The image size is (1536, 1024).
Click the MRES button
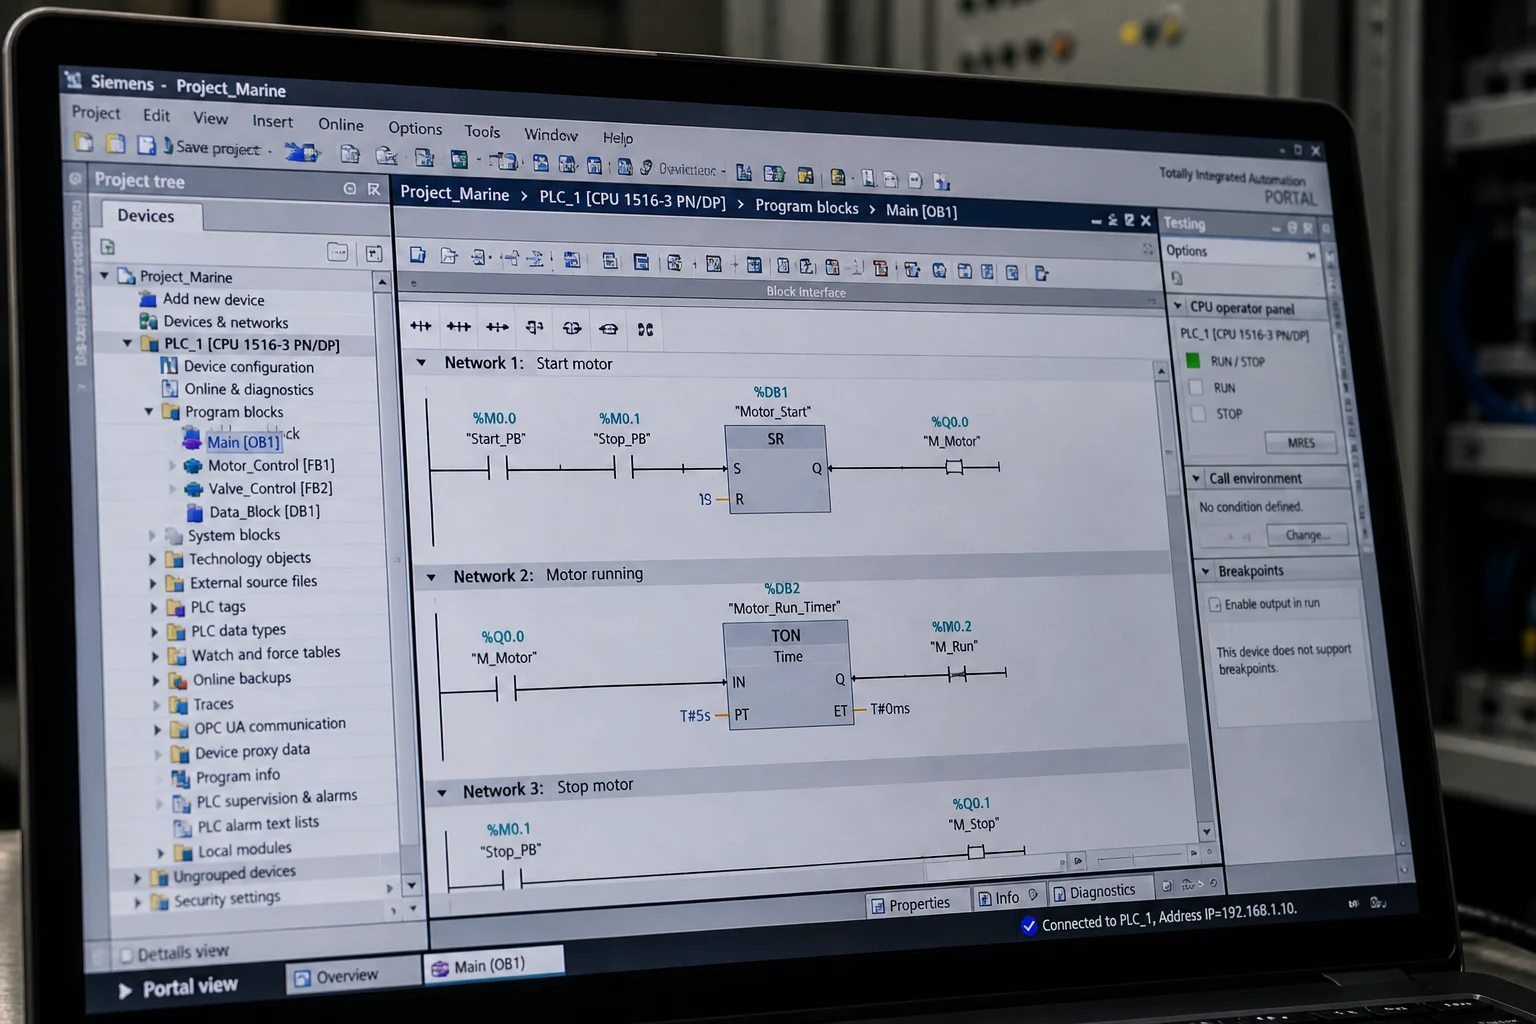coord(1301,442)
